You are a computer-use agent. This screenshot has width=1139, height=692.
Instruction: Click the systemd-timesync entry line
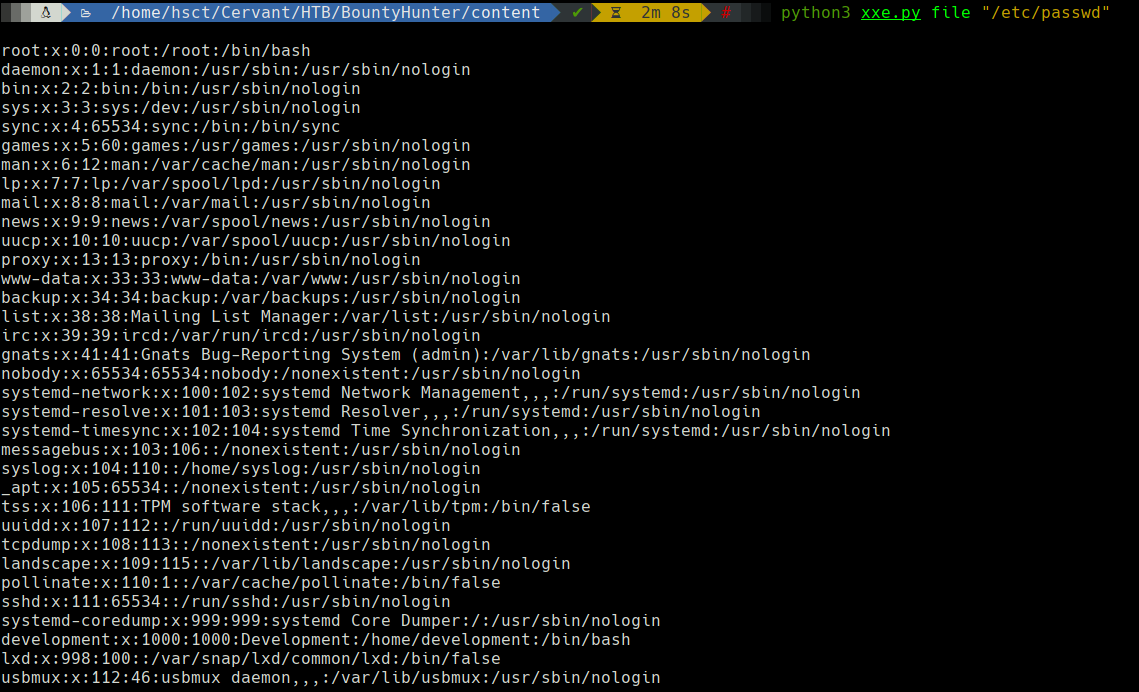pyautogui.click(x=445, y=431)
